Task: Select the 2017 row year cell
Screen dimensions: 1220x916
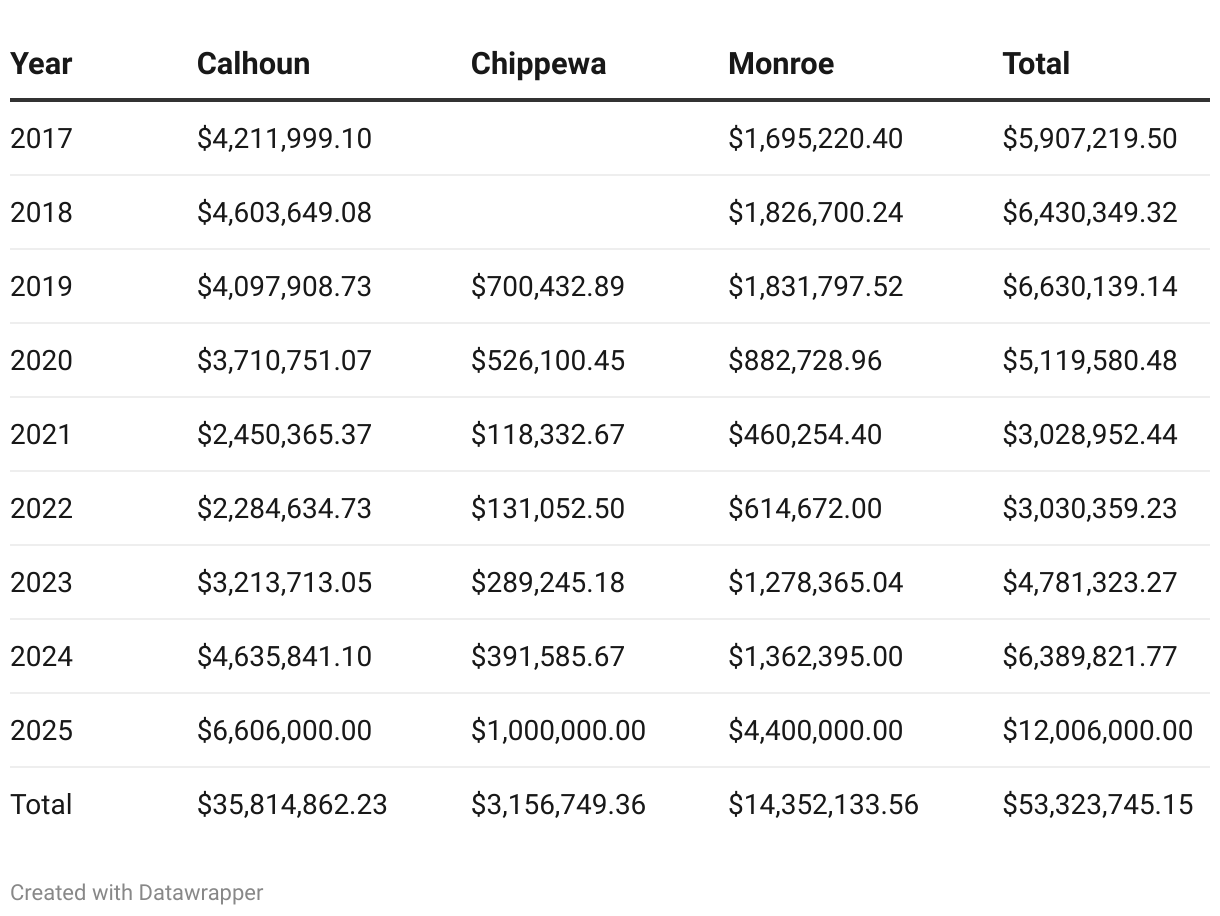Action: (41, 138)
